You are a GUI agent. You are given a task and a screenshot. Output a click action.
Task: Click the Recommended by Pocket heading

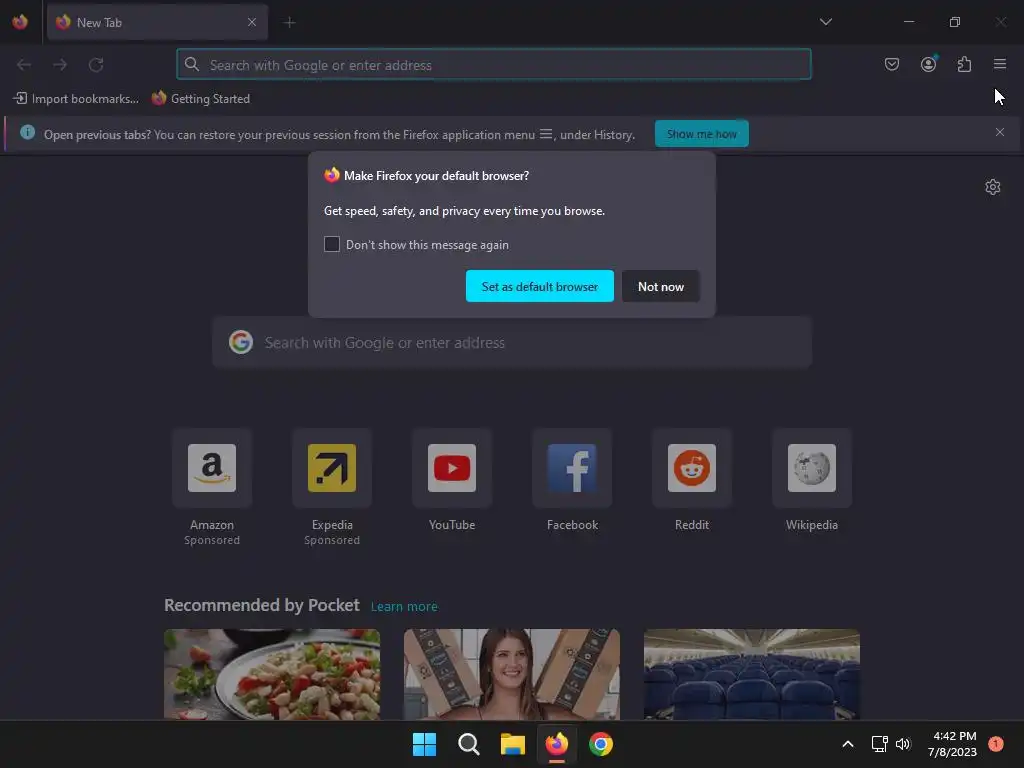pos(261,605)
